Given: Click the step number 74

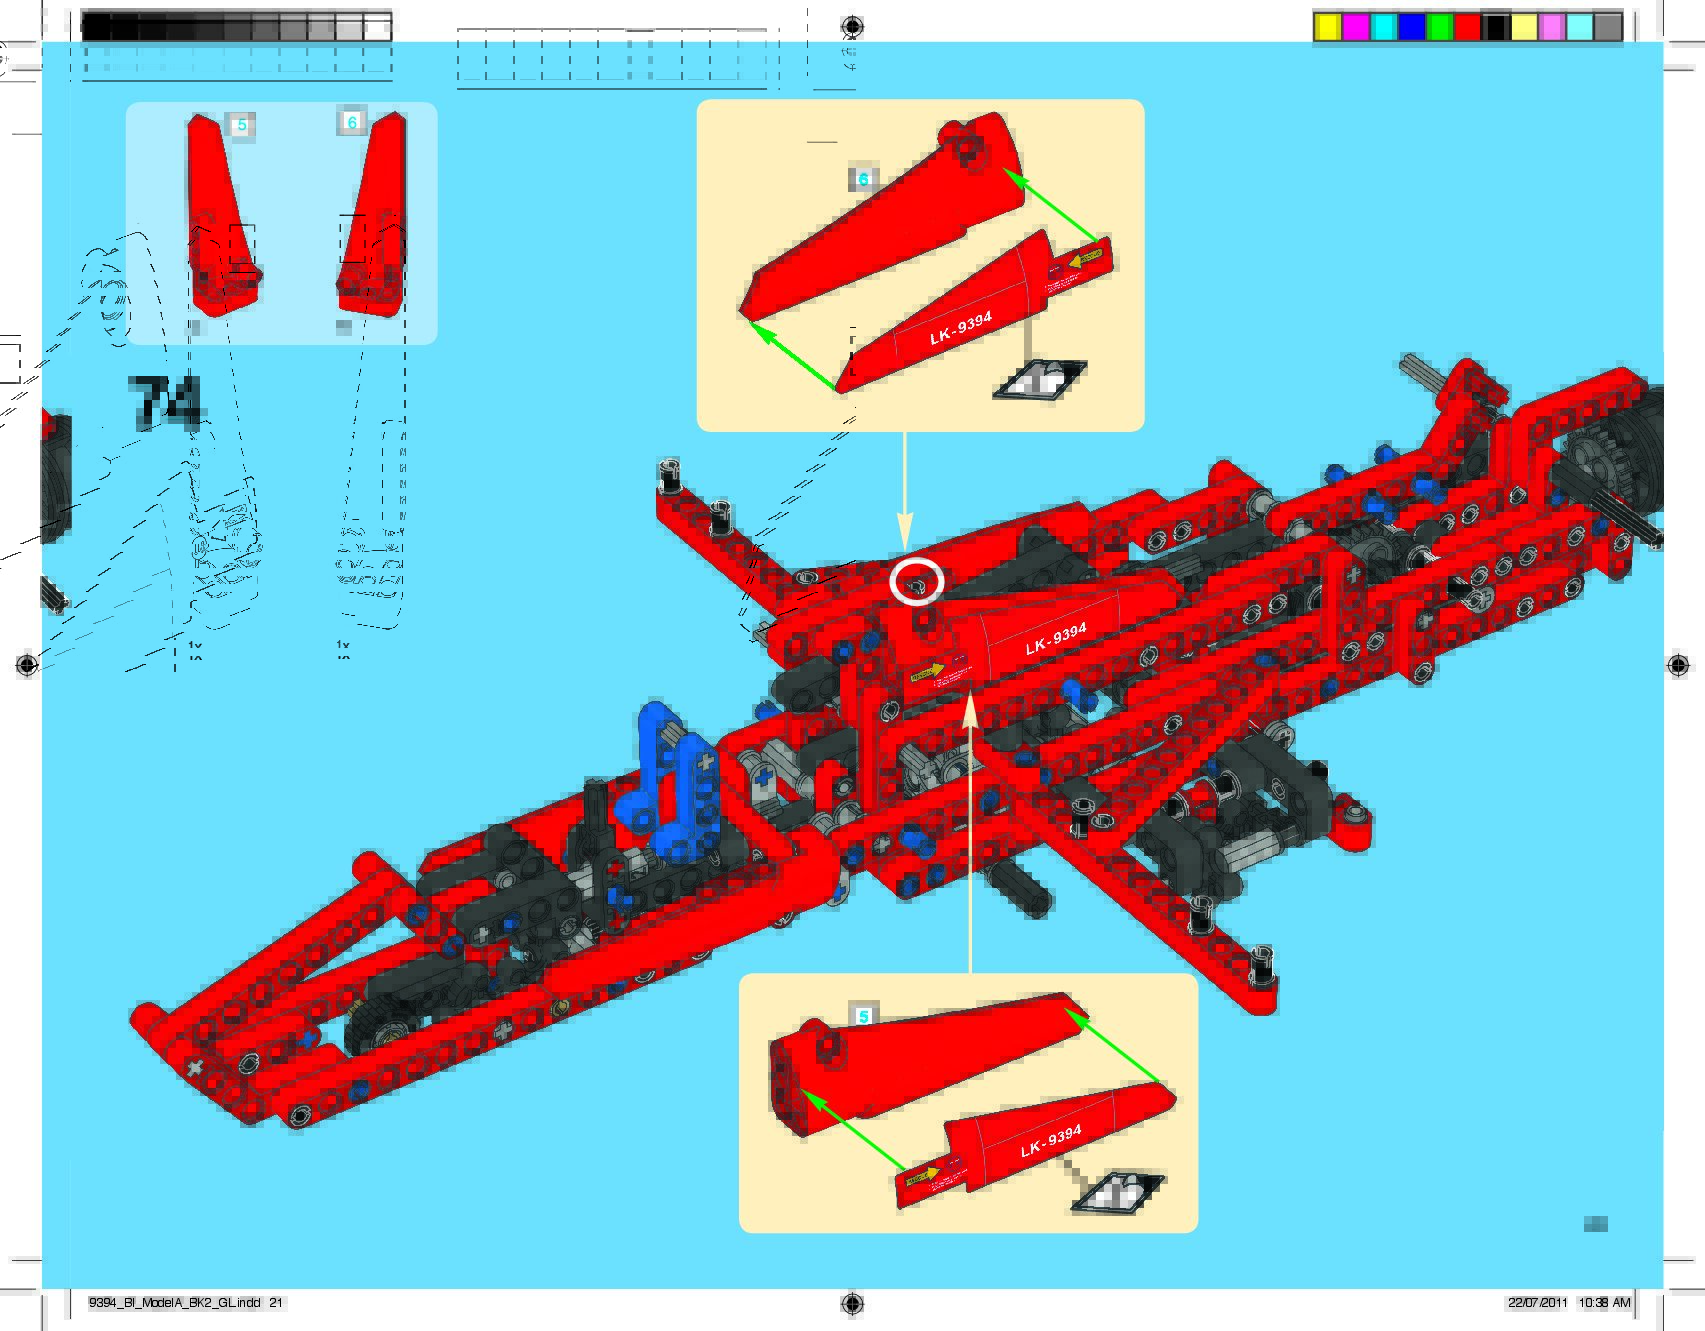Looking at the screenshot, I should point(166,401).
